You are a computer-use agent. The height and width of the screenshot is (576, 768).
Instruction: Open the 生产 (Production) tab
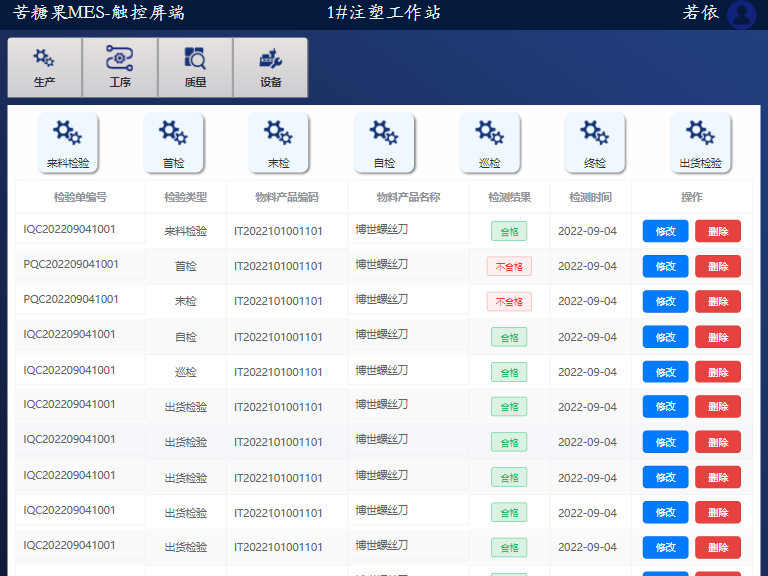tap(44, 68)
